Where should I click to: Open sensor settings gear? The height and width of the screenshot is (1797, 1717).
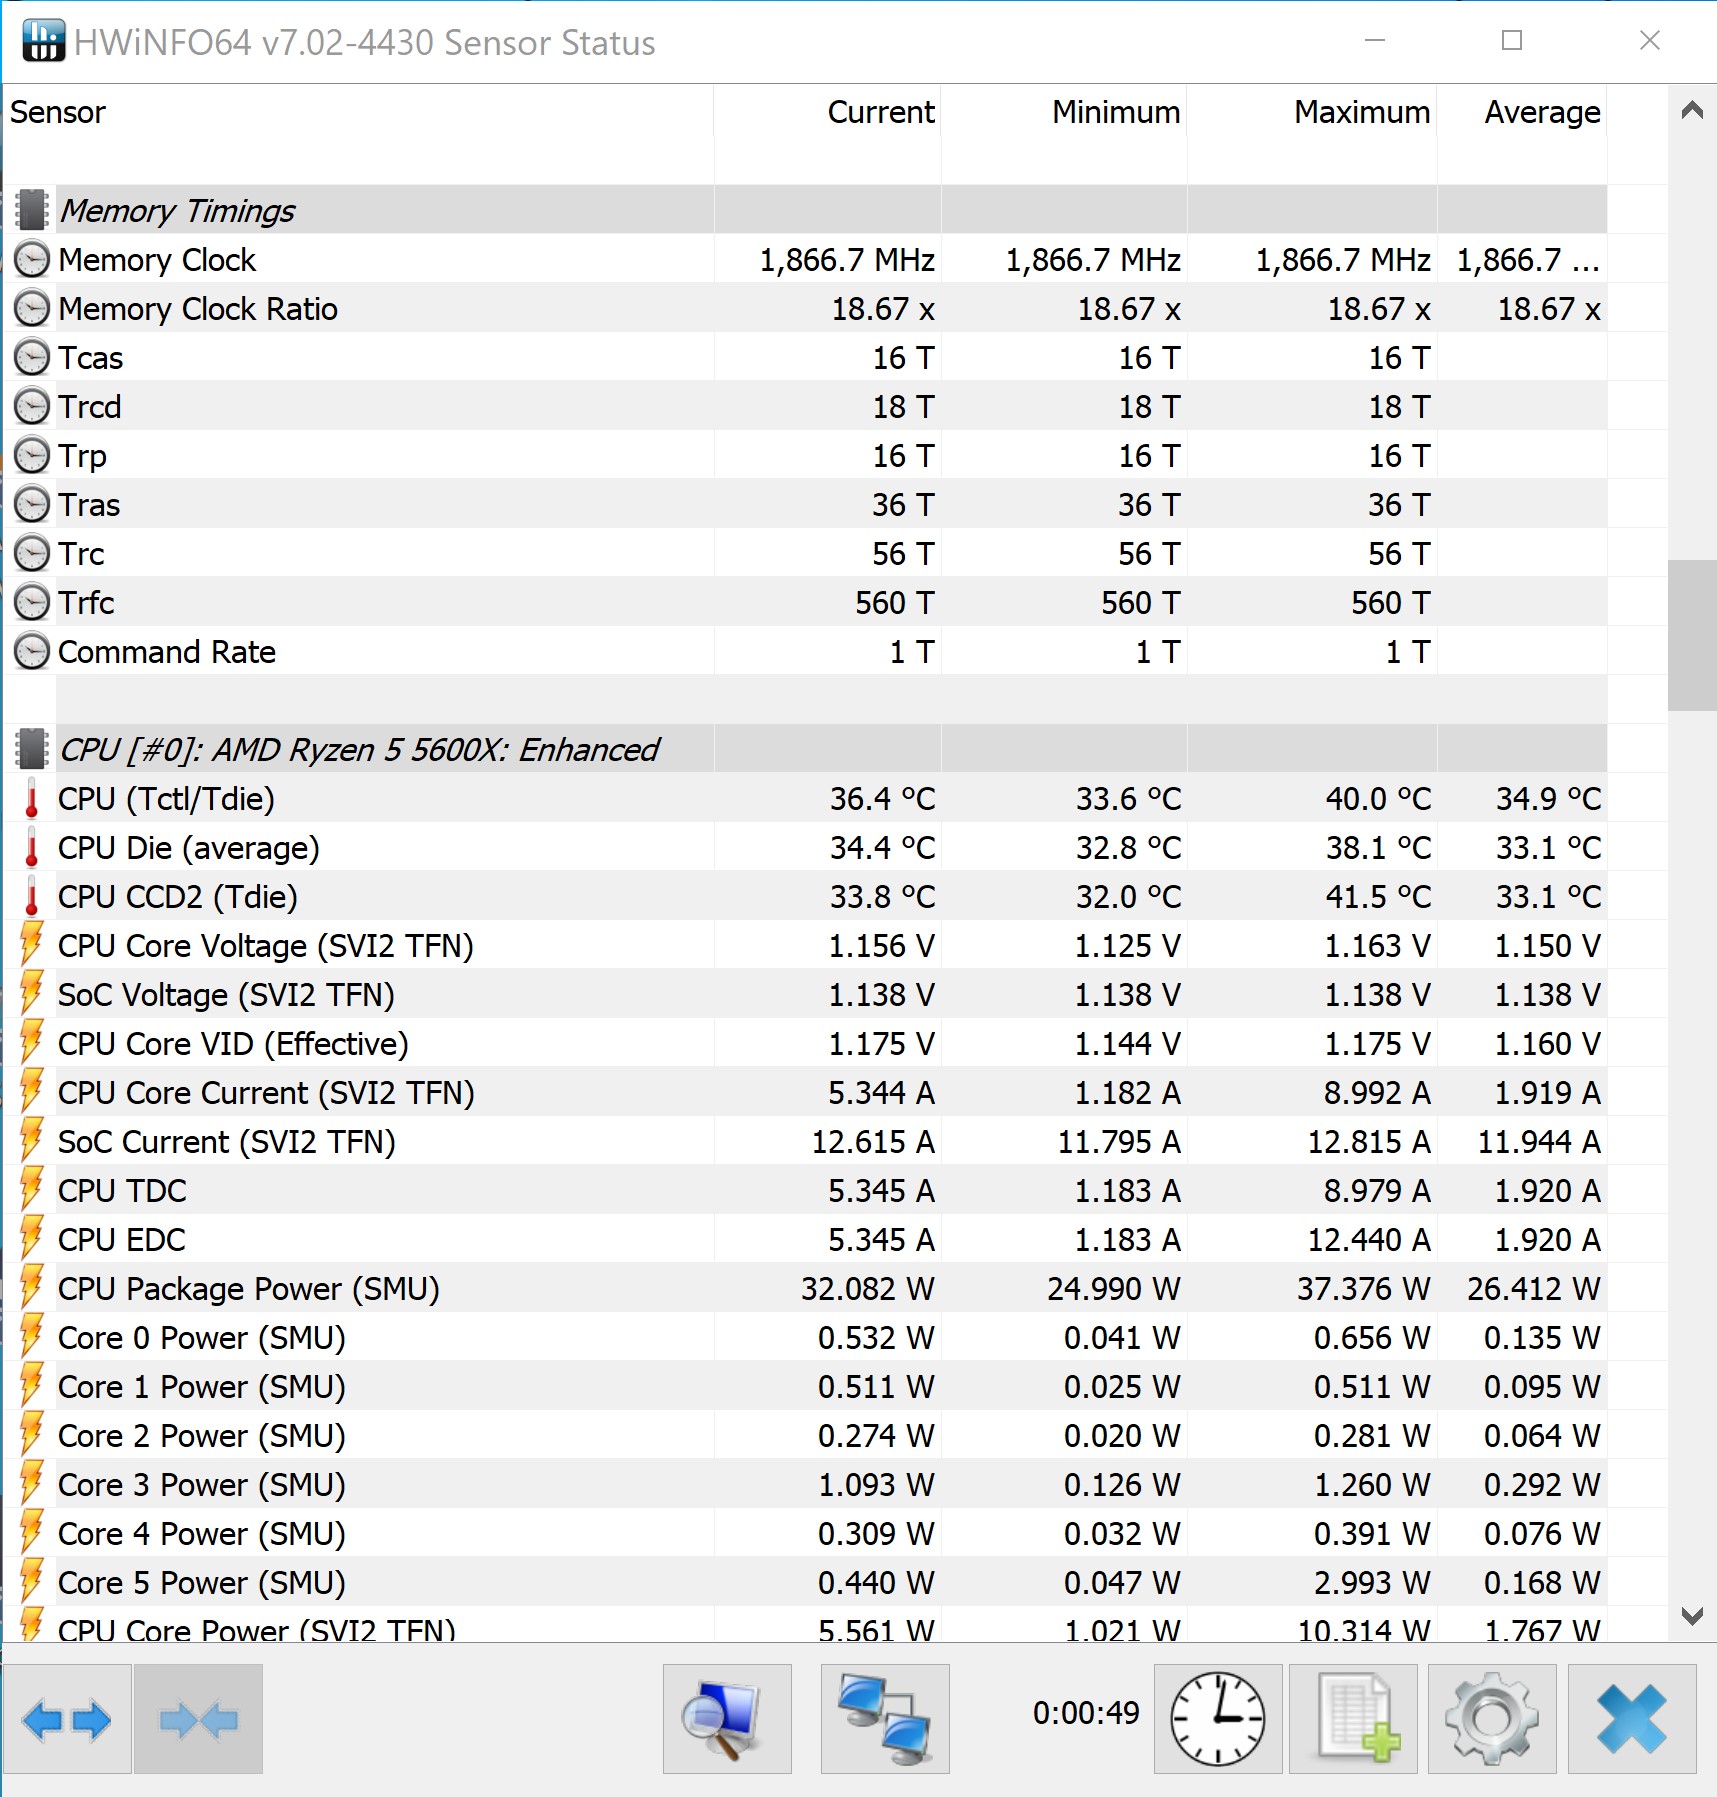1491,1720
